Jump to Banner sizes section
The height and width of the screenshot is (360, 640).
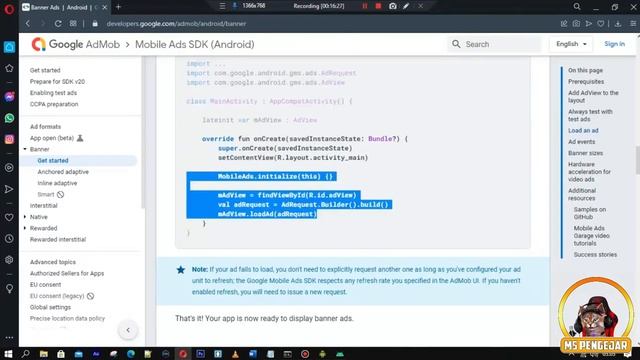point(585,153)
